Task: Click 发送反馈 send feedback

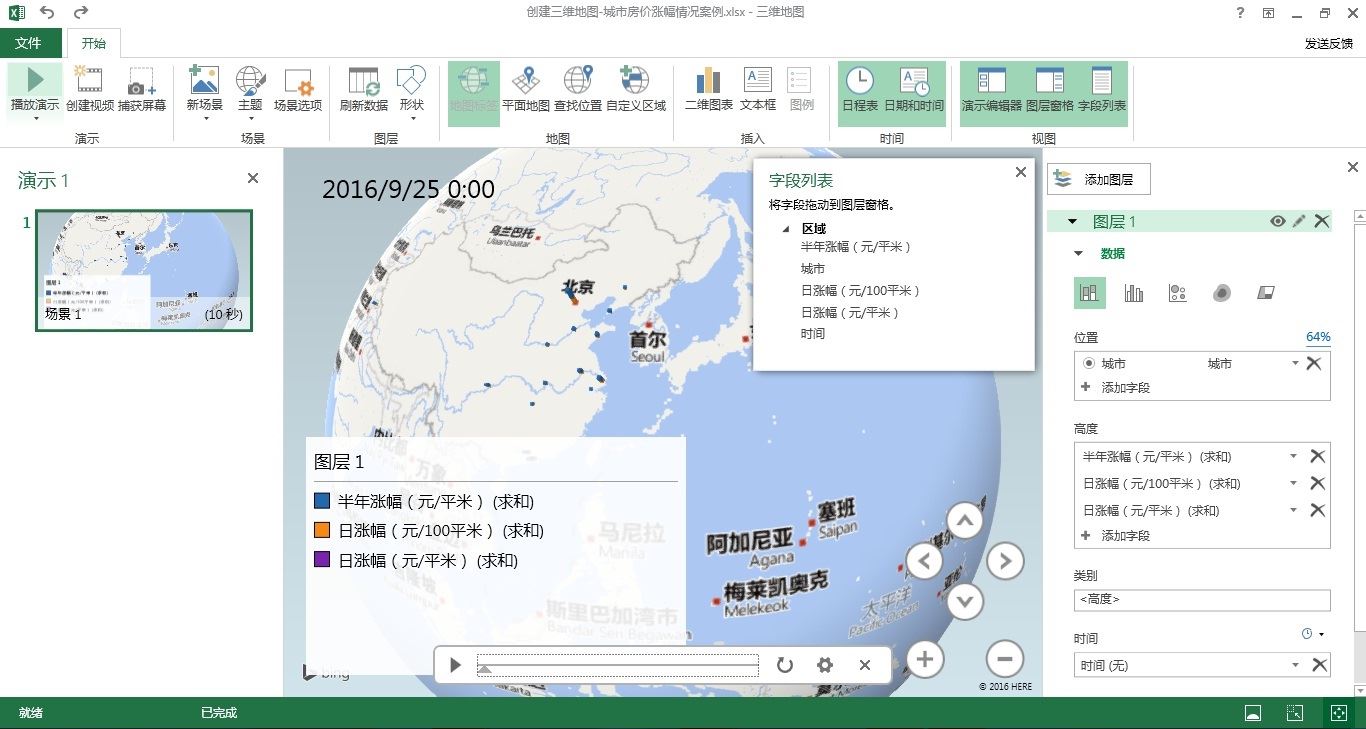Action: click(x=1328, y=44)
